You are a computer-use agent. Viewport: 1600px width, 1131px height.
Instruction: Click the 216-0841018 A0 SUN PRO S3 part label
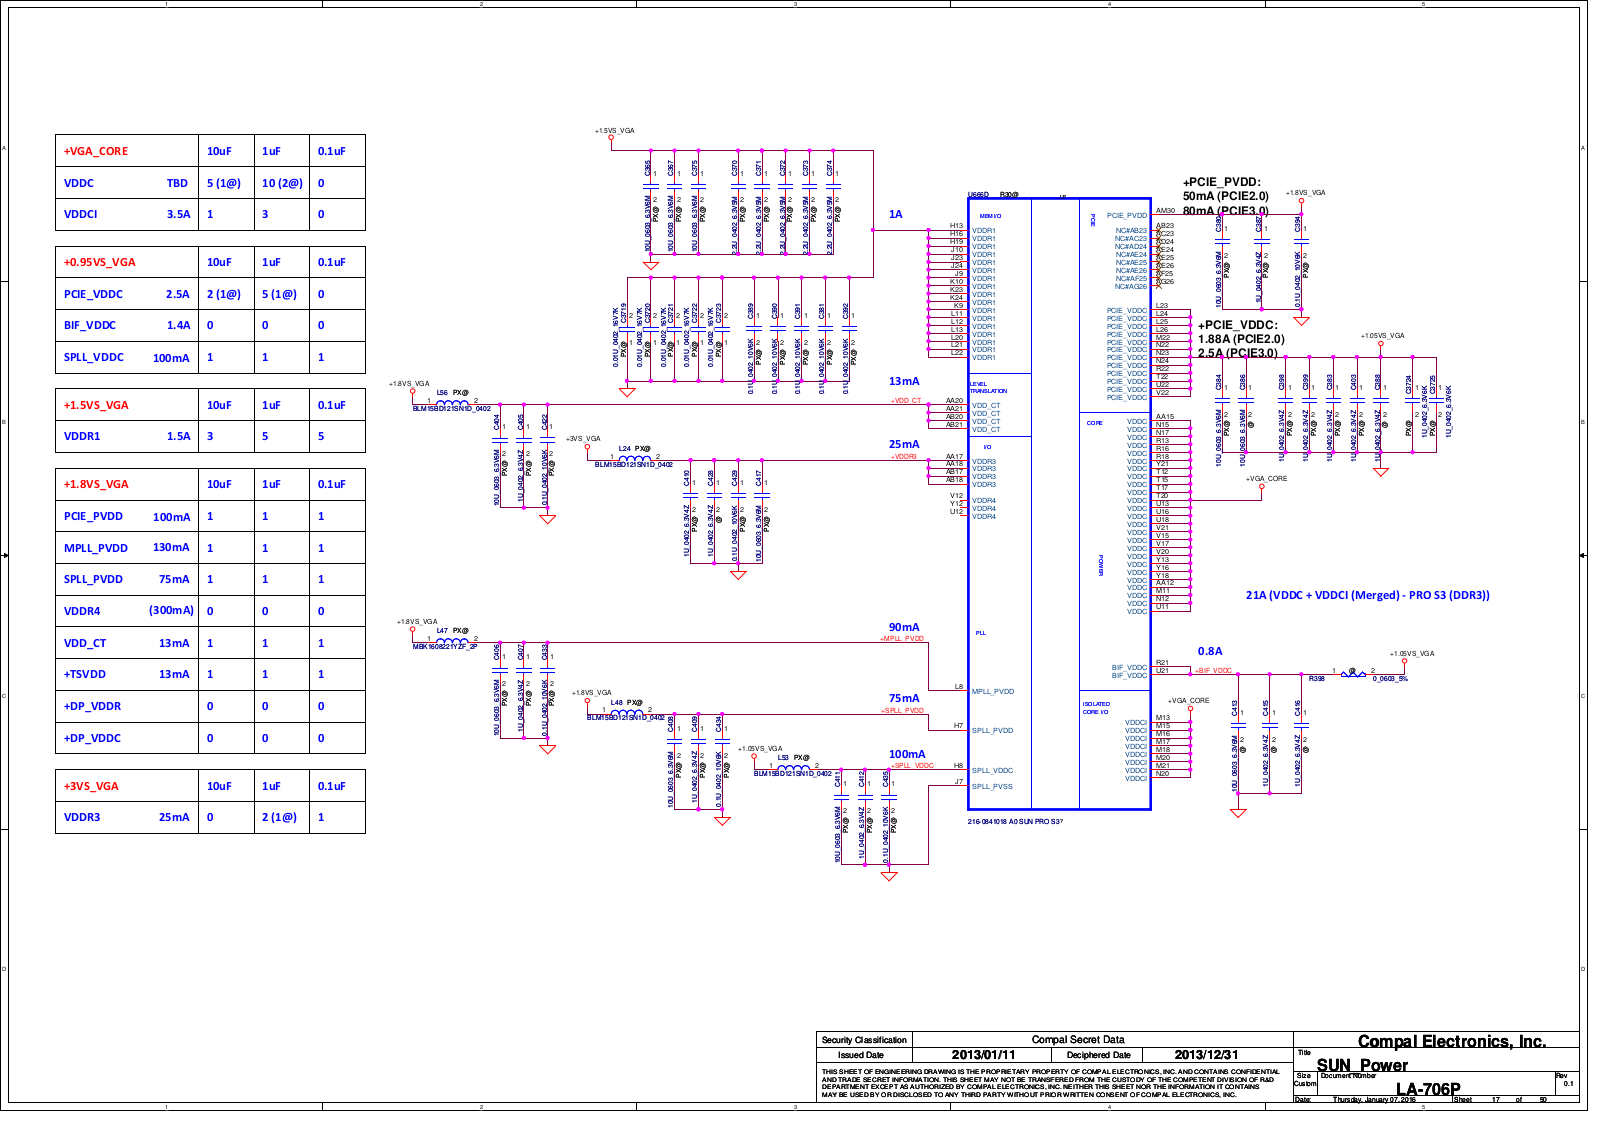[x=1014, y=822]
